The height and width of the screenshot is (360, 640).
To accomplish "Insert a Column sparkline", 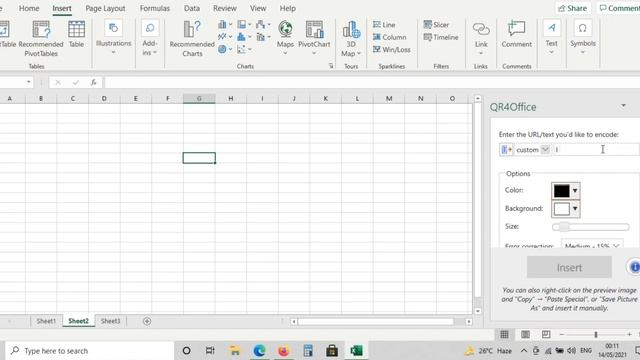I will pyautogui.click(x=389, y=37).
